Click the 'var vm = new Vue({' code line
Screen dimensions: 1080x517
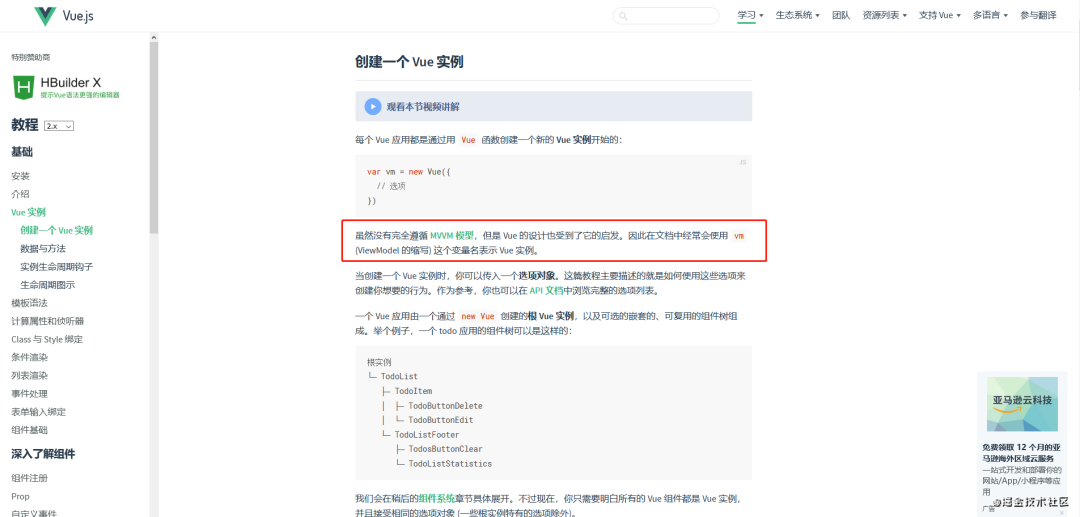coord(408,171)
